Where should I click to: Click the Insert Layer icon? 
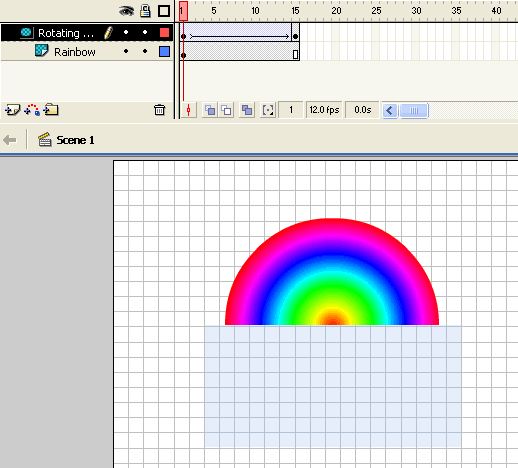click(x=13, y=110)
